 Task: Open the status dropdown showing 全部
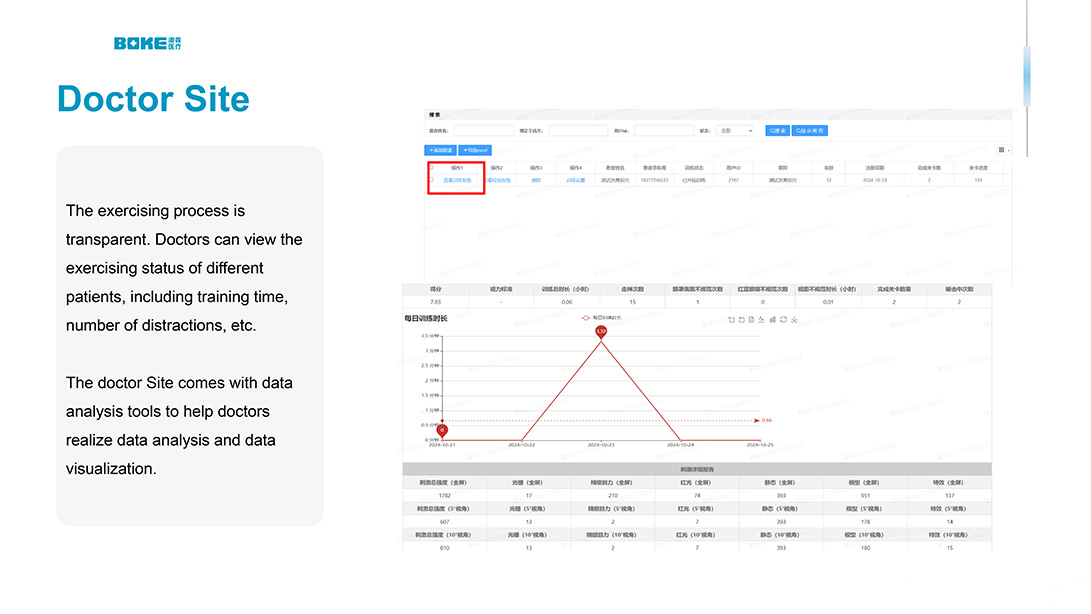pyautogui.click(x=736, y=130)
